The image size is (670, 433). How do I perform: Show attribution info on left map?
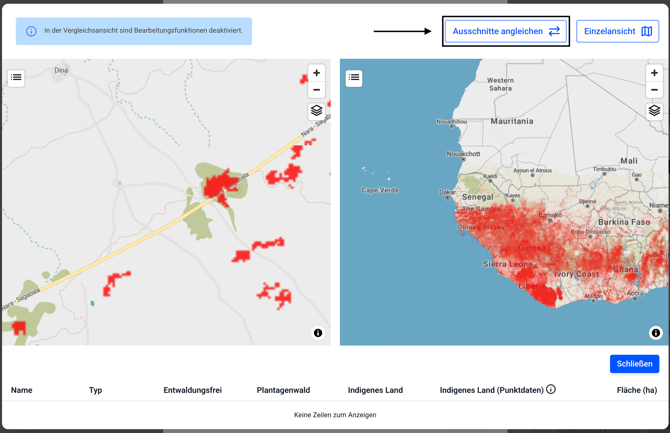point(318,333)
